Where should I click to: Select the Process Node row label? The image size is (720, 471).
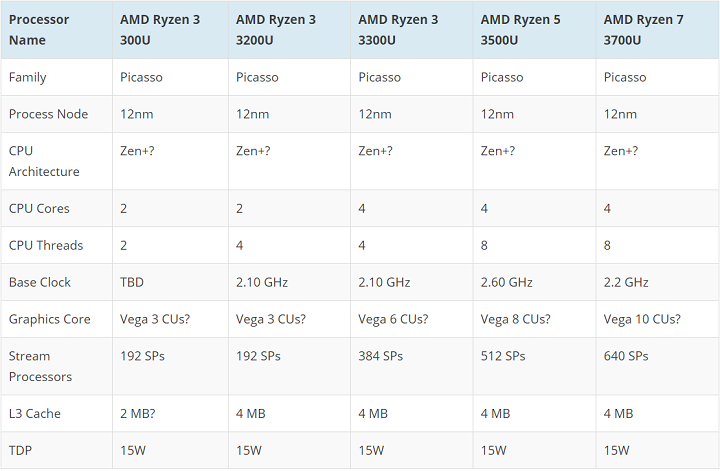pos(48,114)
